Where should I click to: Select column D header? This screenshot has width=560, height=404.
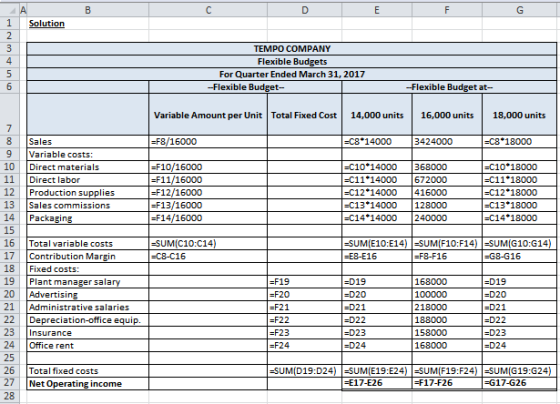tap(305, 10)
